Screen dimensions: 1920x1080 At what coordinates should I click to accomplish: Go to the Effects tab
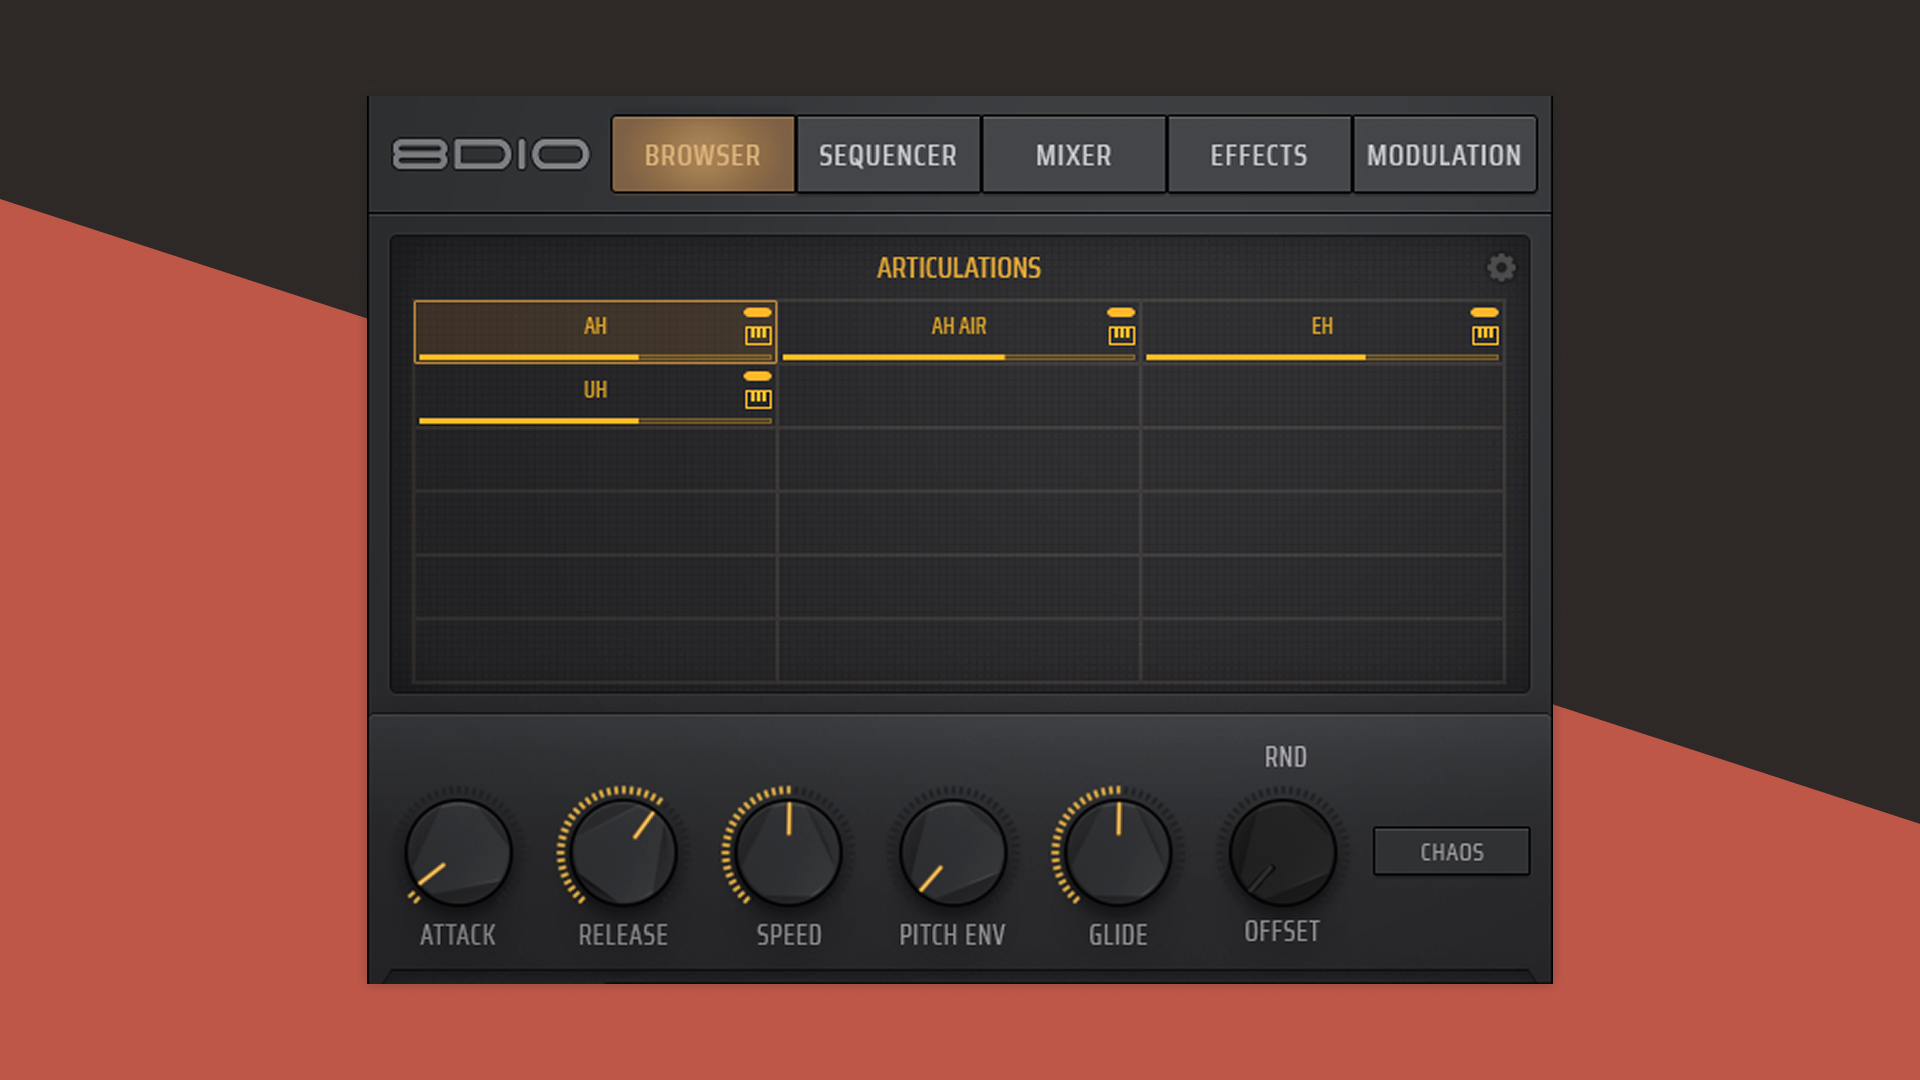point(1258,155)
